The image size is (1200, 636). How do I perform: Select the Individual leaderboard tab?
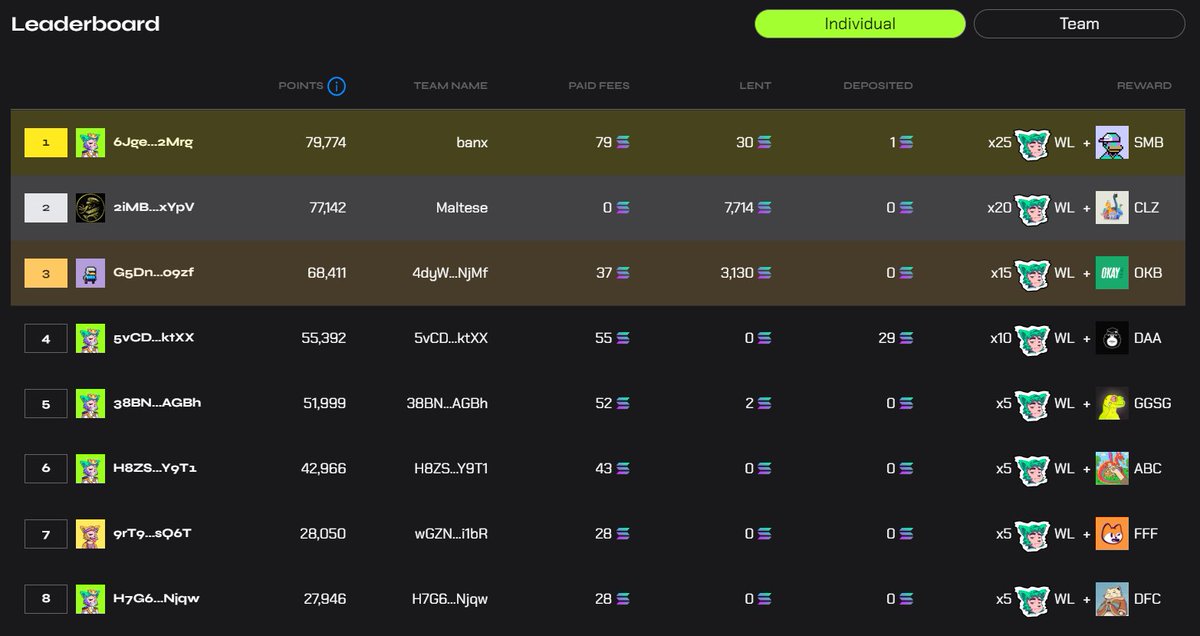[859, 23]
